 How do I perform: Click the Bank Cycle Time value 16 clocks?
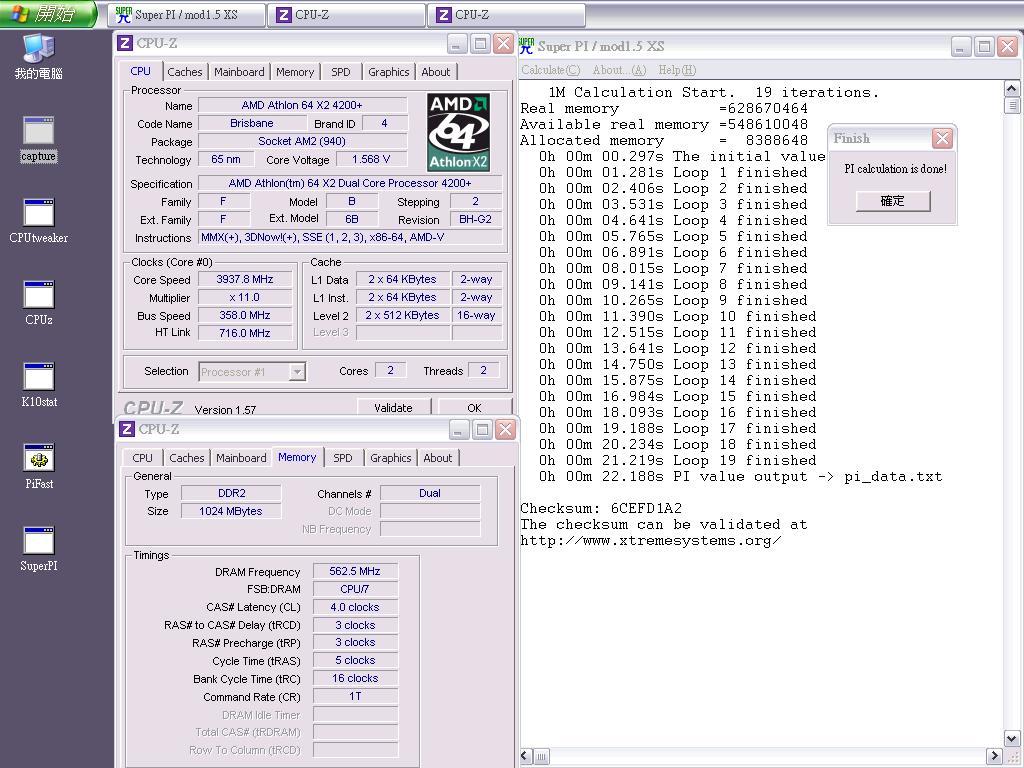pyautogui.click(x=355, y=679)
